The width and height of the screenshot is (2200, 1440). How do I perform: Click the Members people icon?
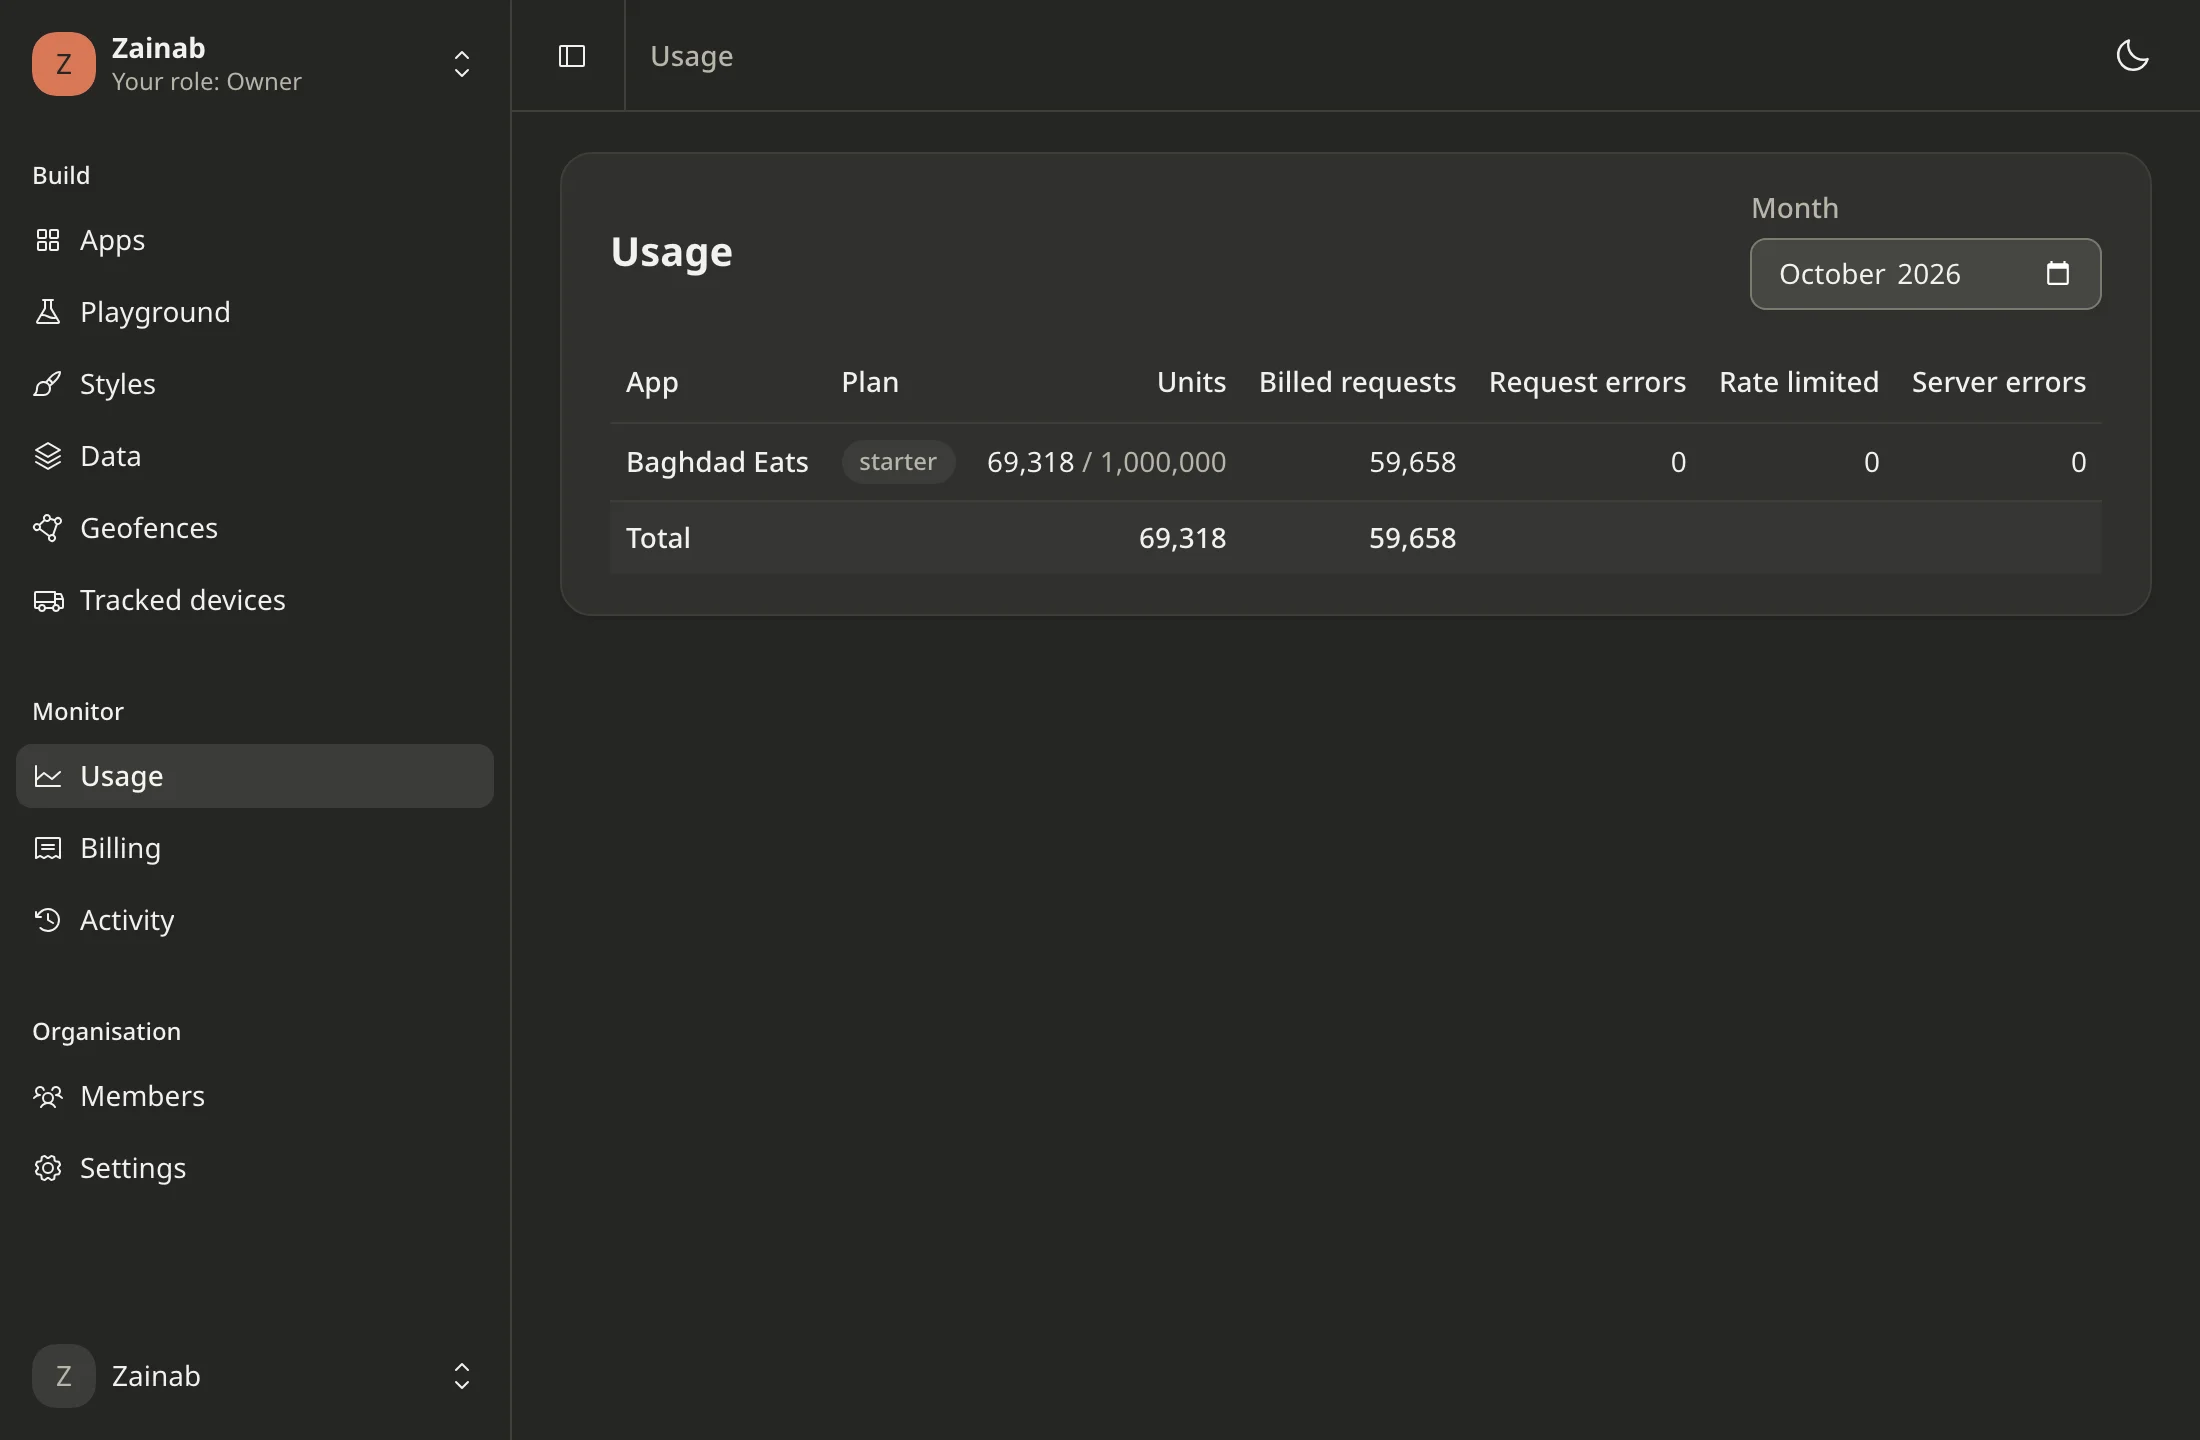47,1096
